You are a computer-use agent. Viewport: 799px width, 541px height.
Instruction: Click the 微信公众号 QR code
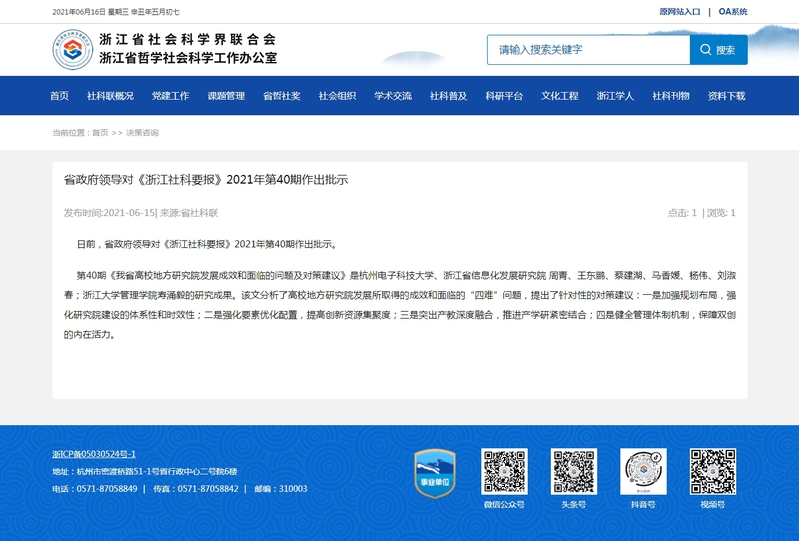point(504,471)
